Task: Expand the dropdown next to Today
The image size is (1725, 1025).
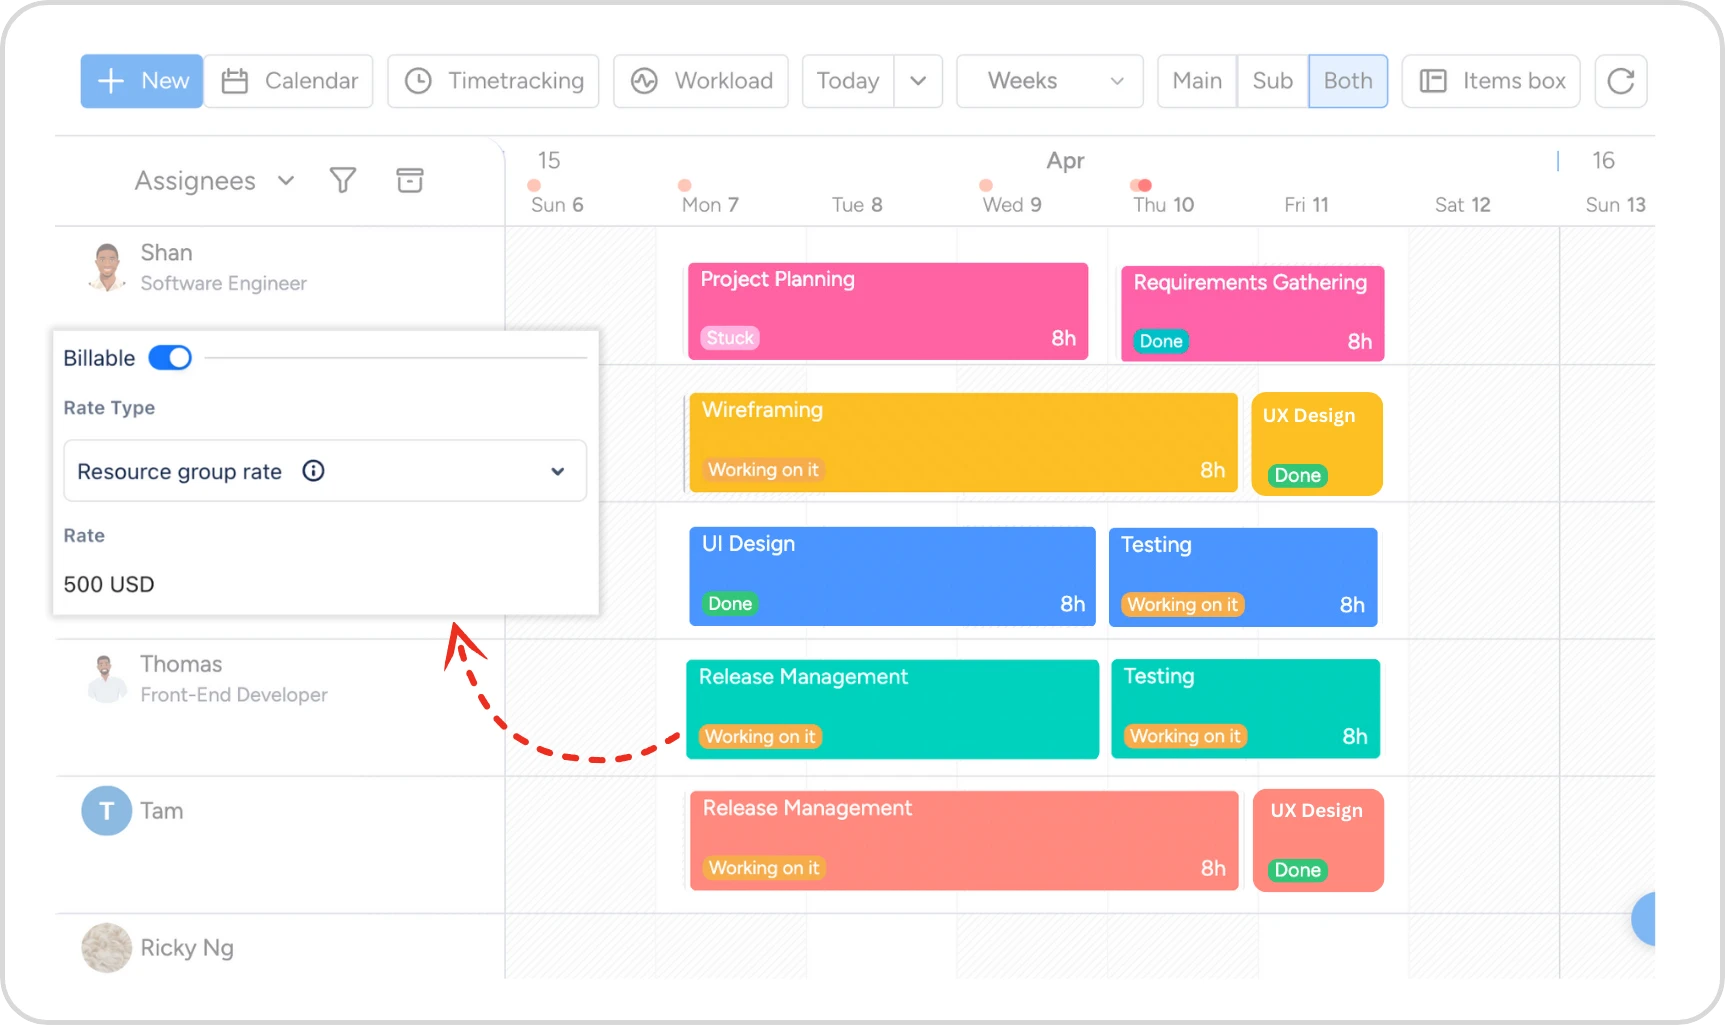Action: click(918, 81)
